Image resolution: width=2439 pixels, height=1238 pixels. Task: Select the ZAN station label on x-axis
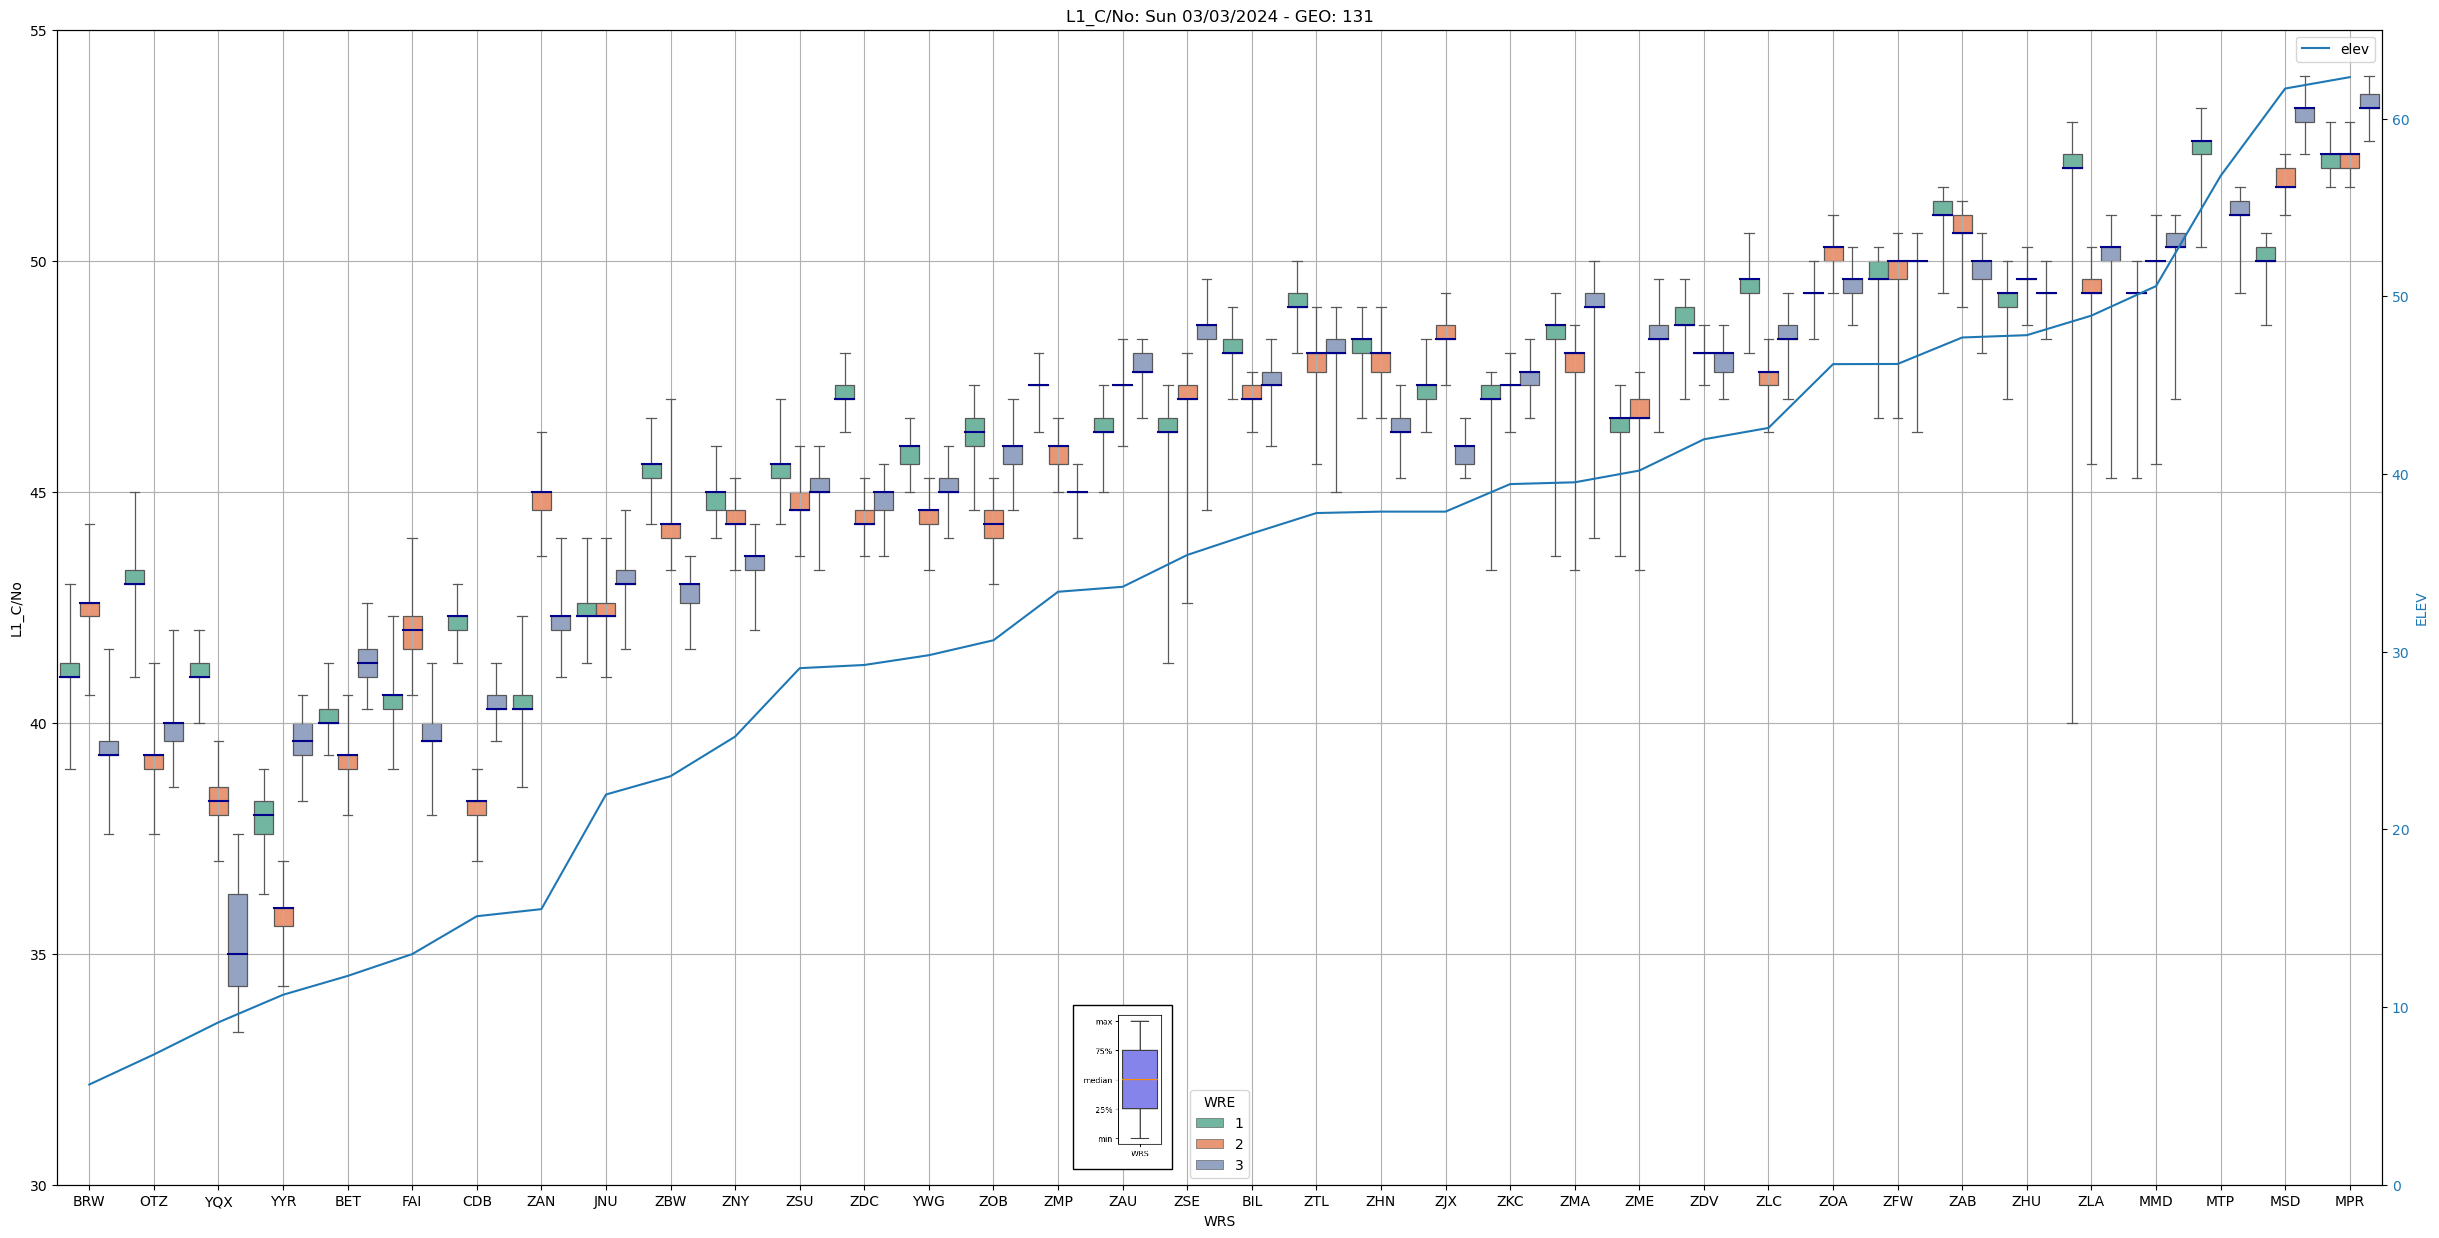coord(541,1201)
